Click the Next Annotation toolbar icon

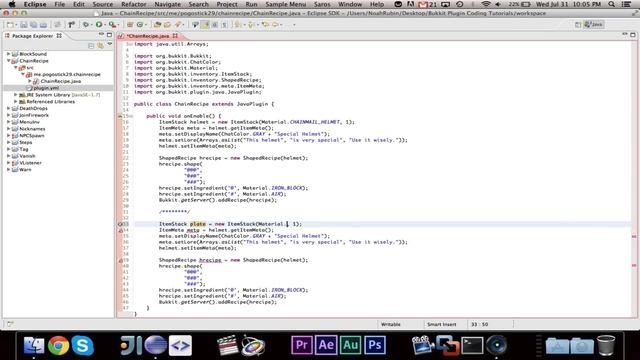pyautogui.click(x=237, y=25)
